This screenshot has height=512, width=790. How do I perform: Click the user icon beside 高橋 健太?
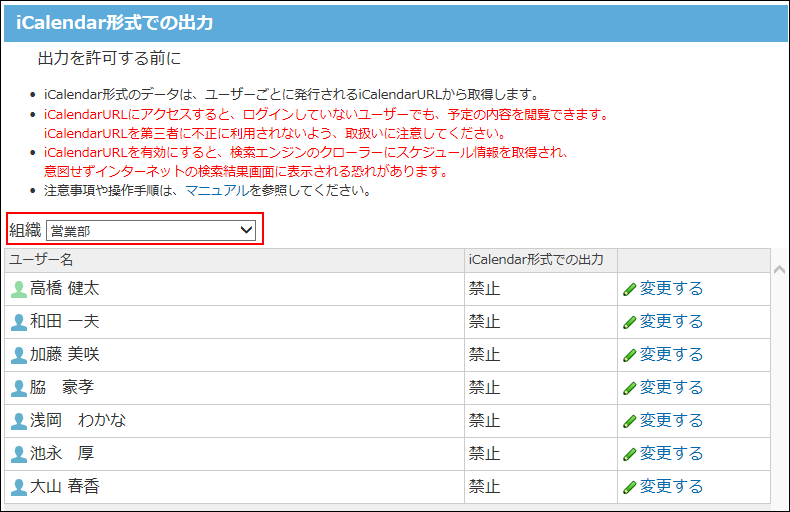click(x=19, y=289)
